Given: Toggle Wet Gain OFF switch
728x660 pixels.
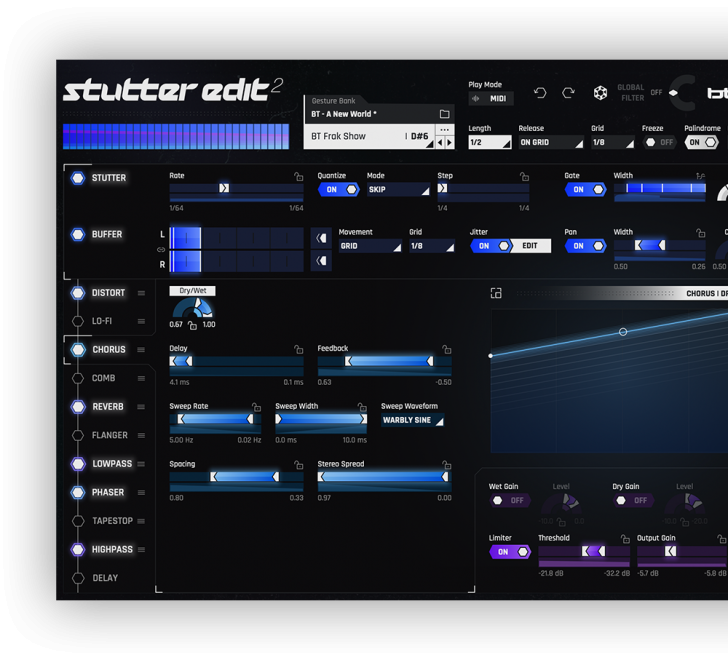Looking at the screenshot, I should 510,500.
